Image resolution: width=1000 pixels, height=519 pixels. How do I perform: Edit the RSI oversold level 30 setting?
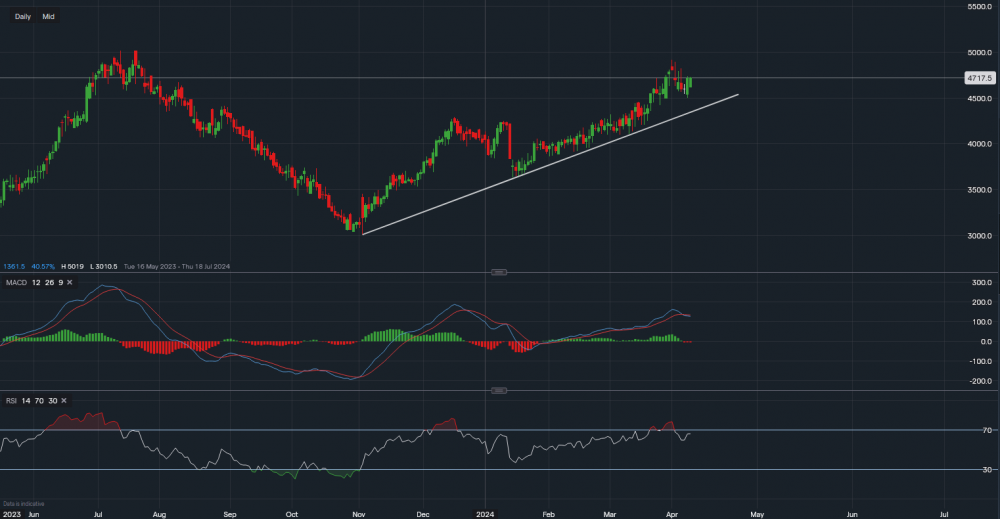52,401
